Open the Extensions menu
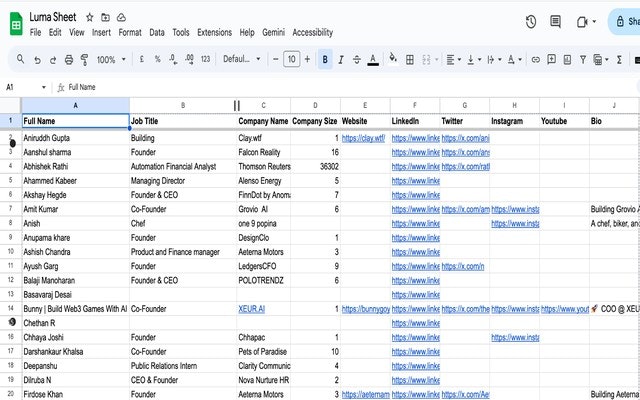The height and width of the screenshot is (400, 640). point(214,32)
